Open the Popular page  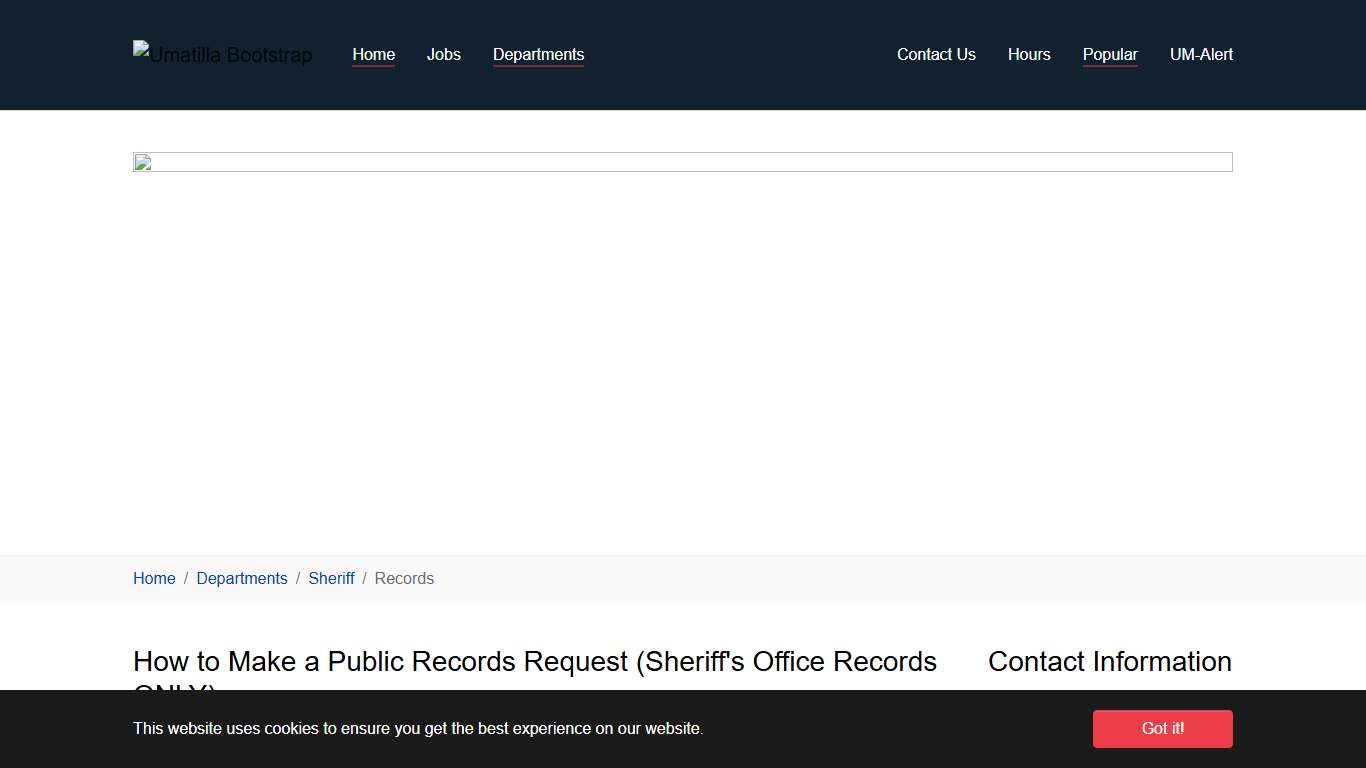tap(1110, 55)
